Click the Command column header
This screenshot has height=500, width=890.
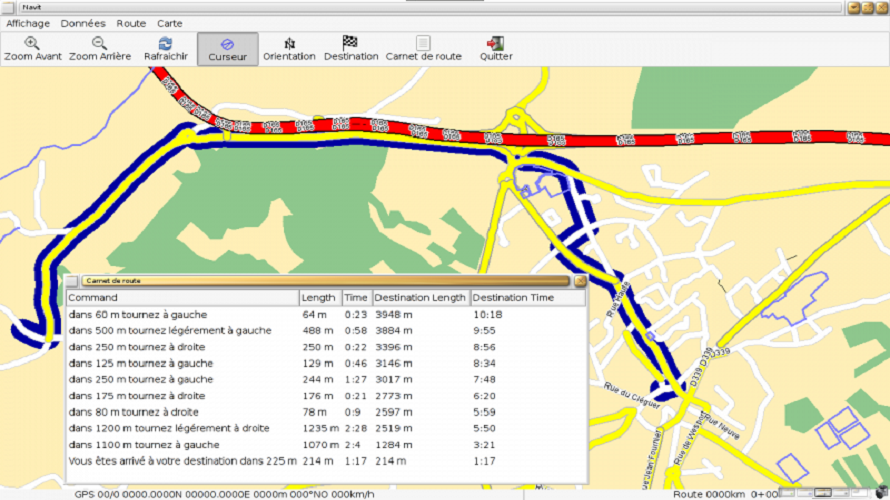182,298
